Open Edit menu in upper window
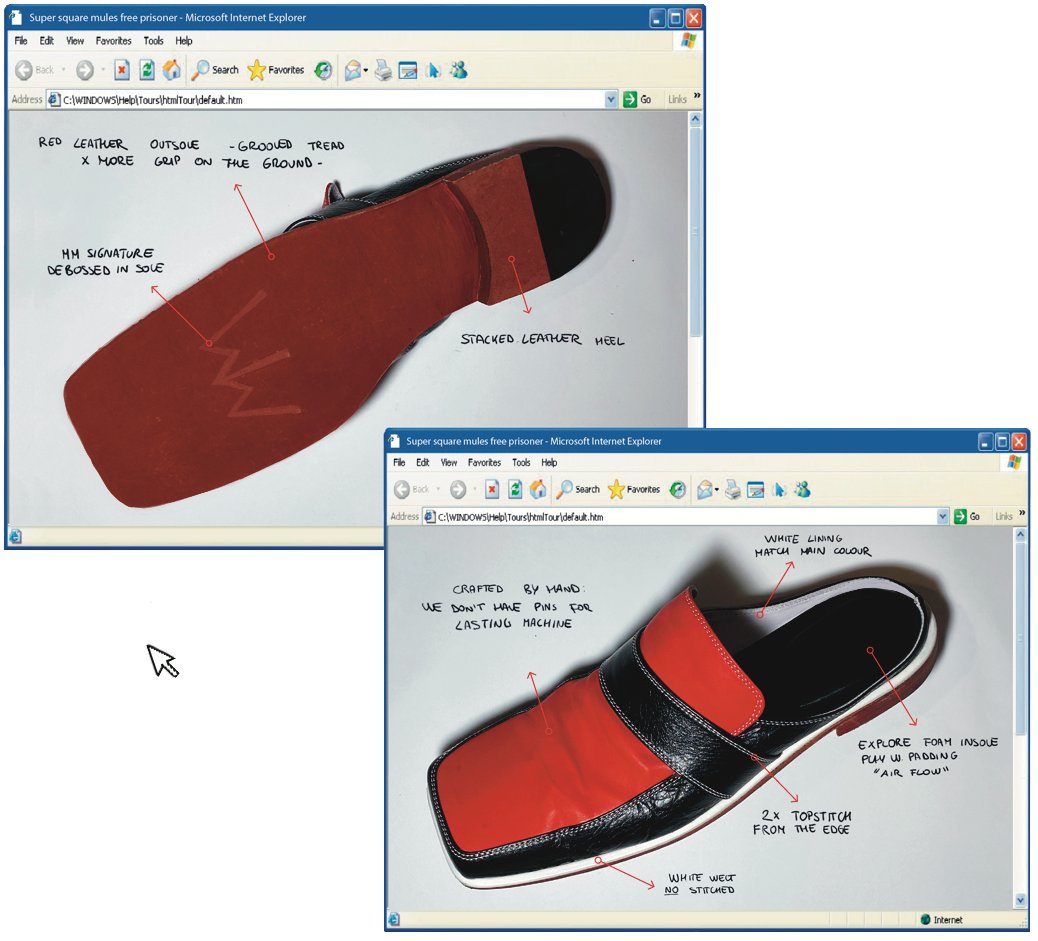Viewport: 1038px width, 941px height. [46, 40]
